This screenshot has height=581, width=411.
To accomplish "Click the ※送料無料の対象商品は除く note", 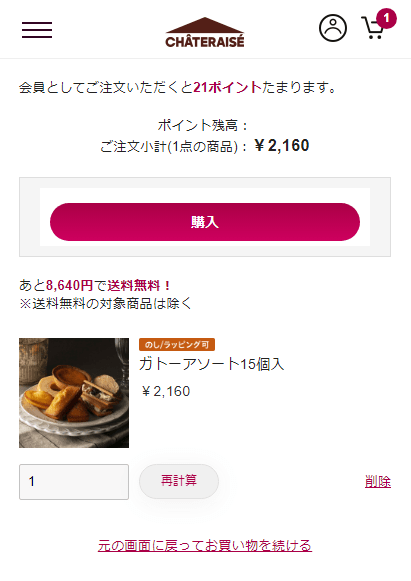I will pyautogui.click(x=106, y=303).
